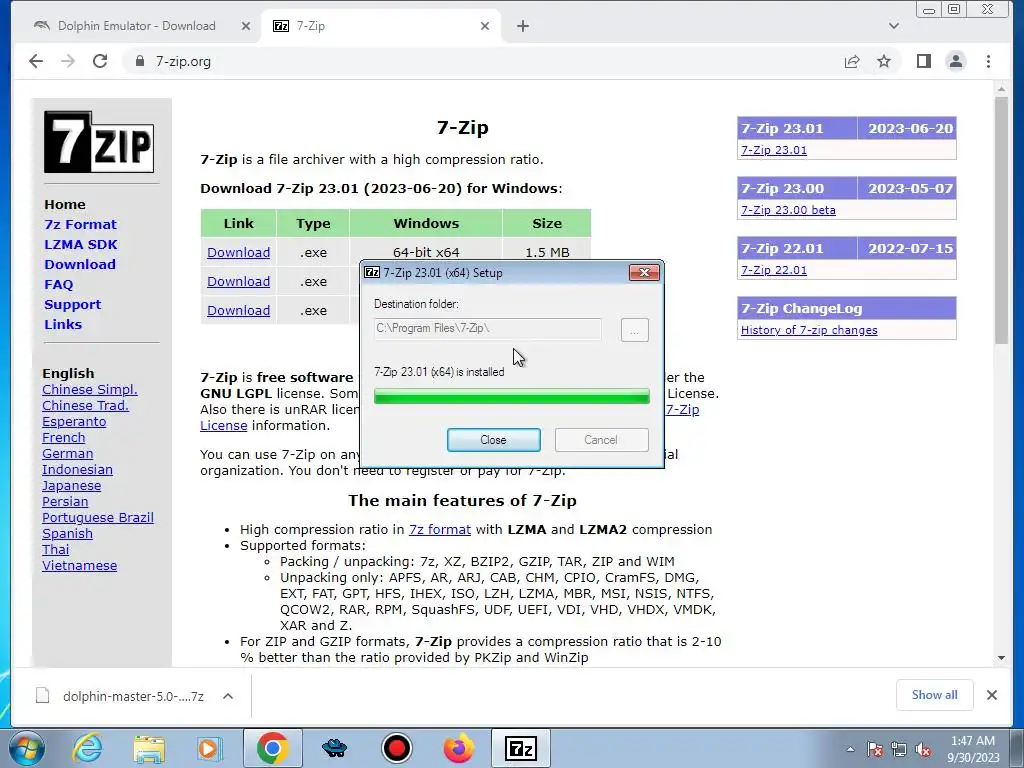Launch Internet Explorer from taskbar
This screenshot has width=1024, height=768.
[88, 748]
